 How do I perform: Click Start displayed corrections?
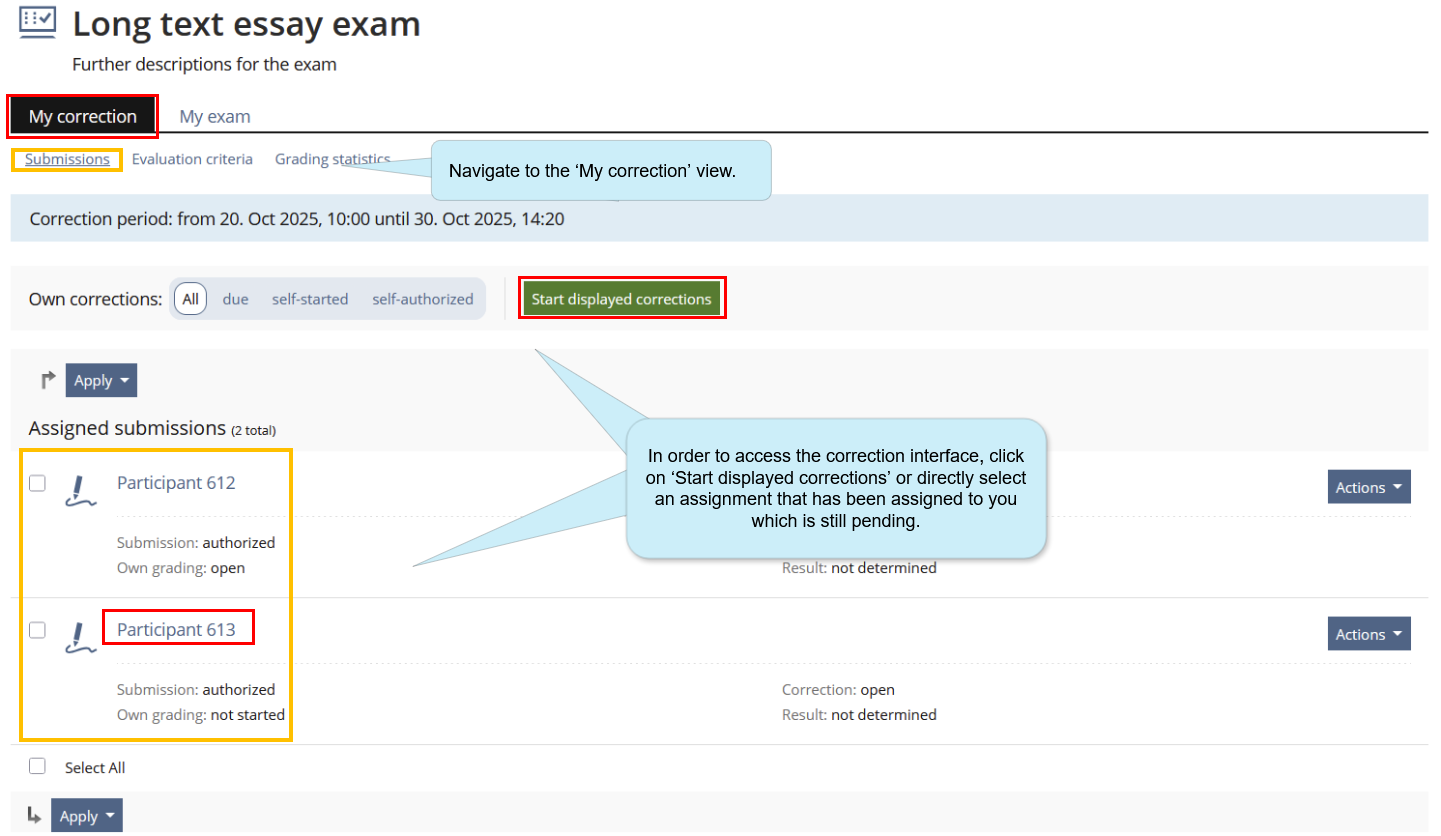(x=622, y=298)
